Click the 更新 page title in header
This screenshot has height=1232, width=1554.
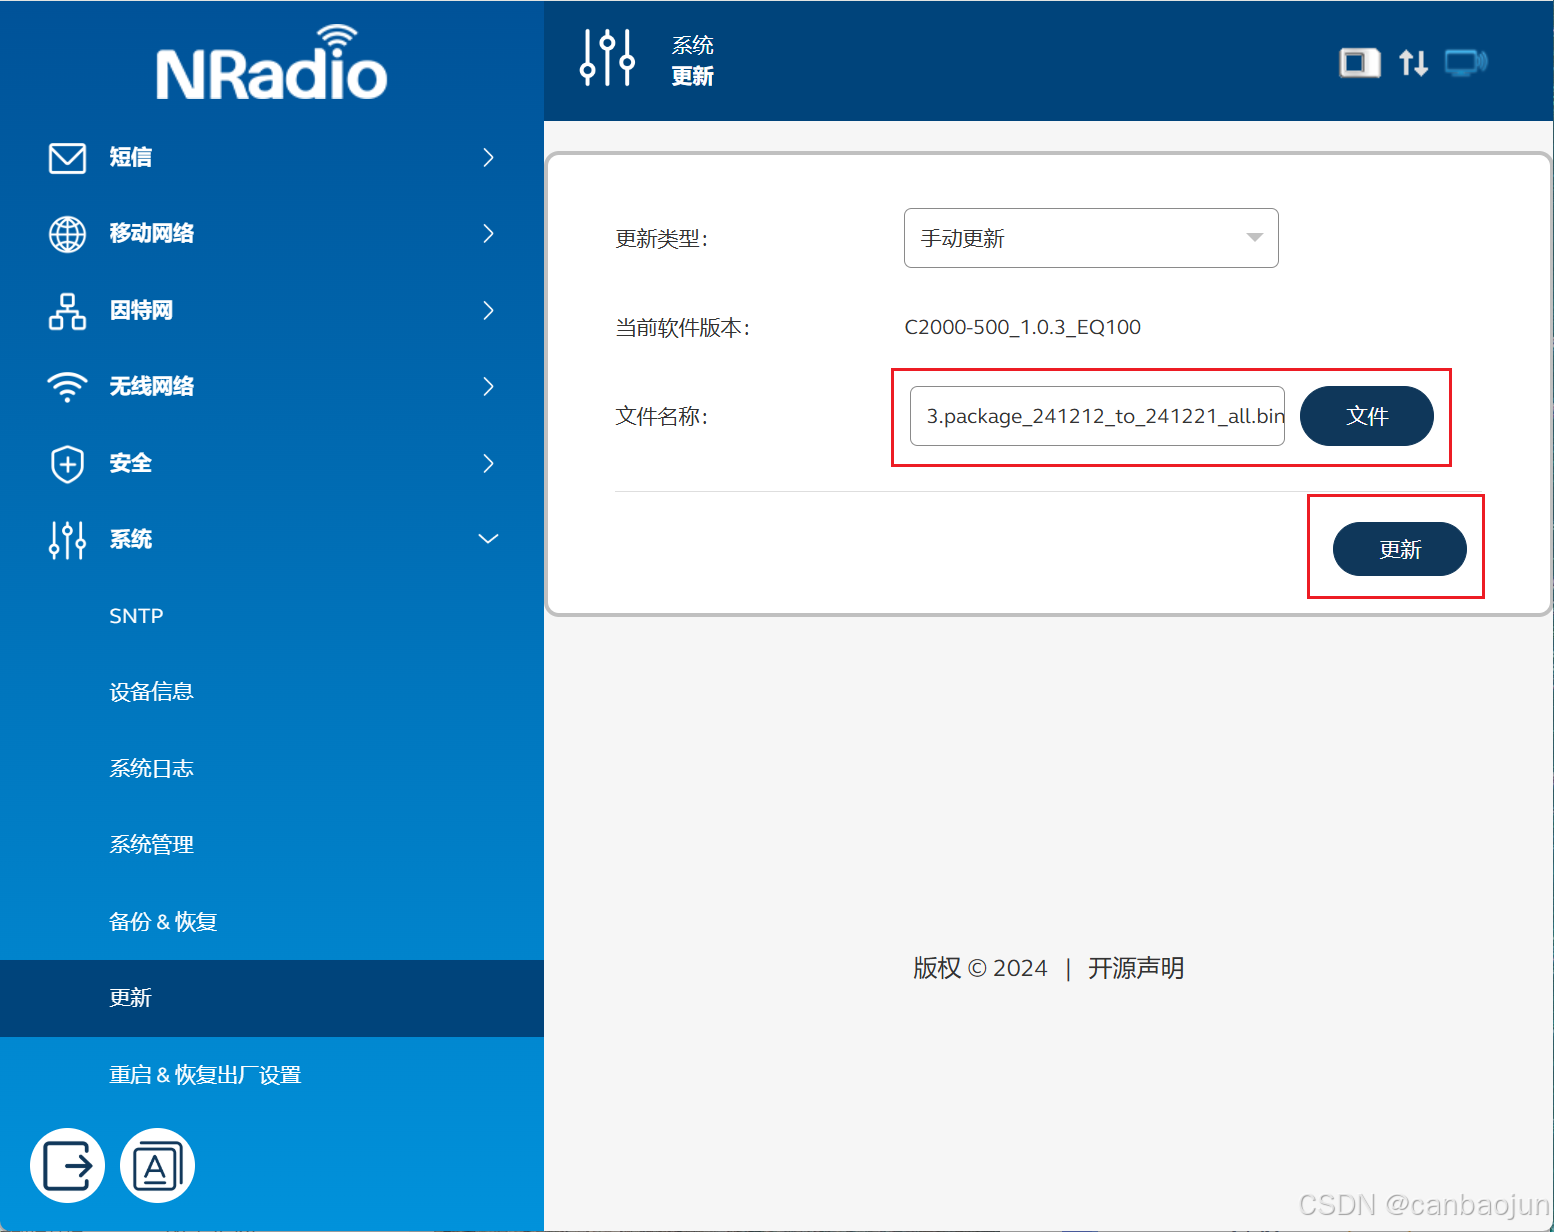(692, 76)
